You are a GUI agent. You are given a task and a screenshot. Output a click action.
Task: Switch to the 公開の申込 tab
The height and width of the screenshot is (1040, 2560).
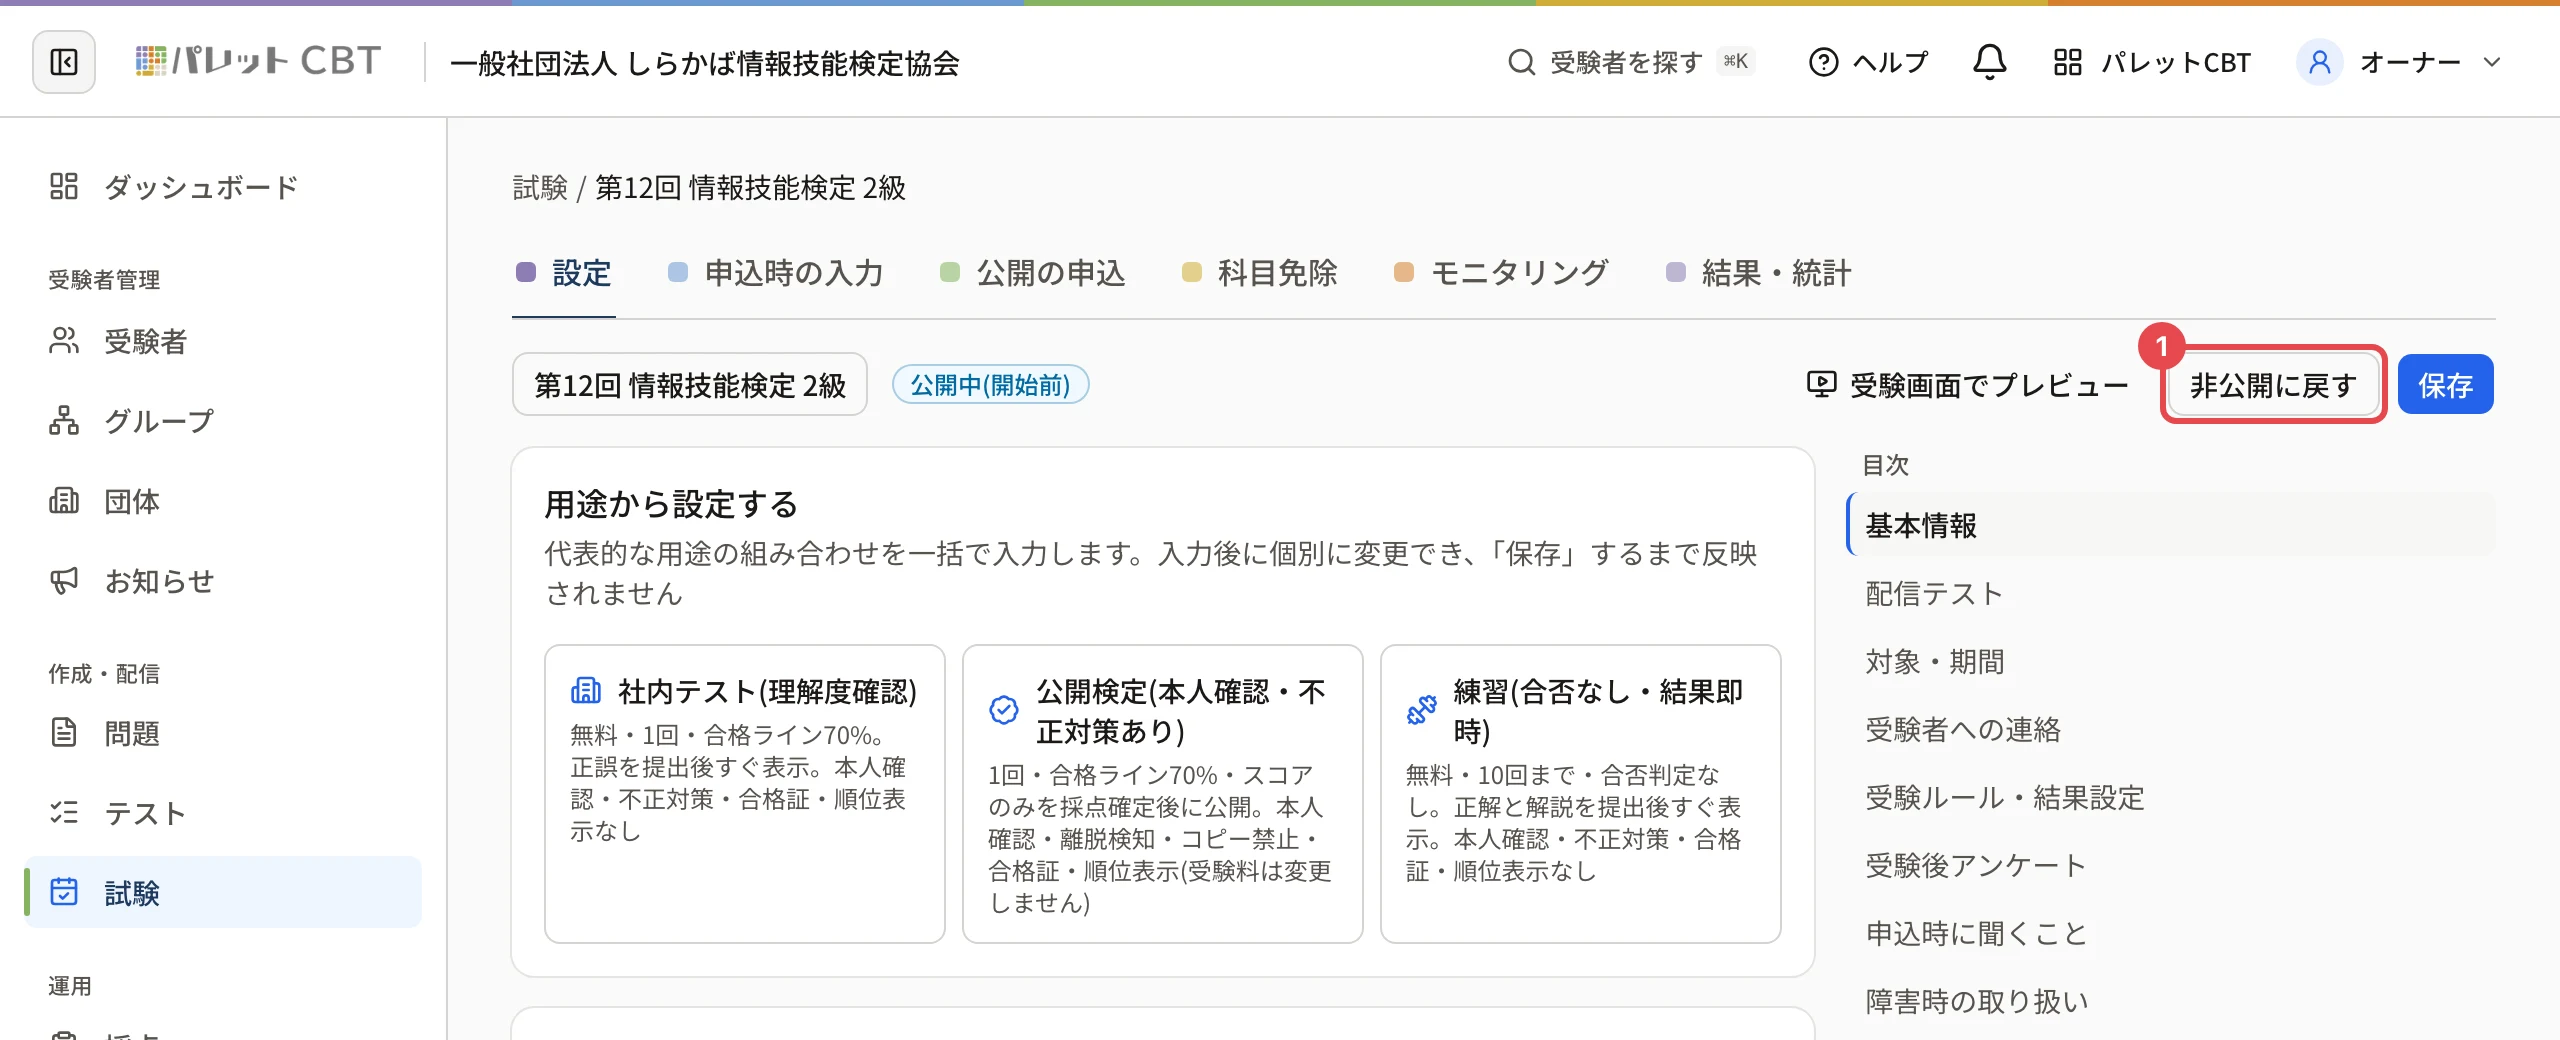(x=1033, y=273)
